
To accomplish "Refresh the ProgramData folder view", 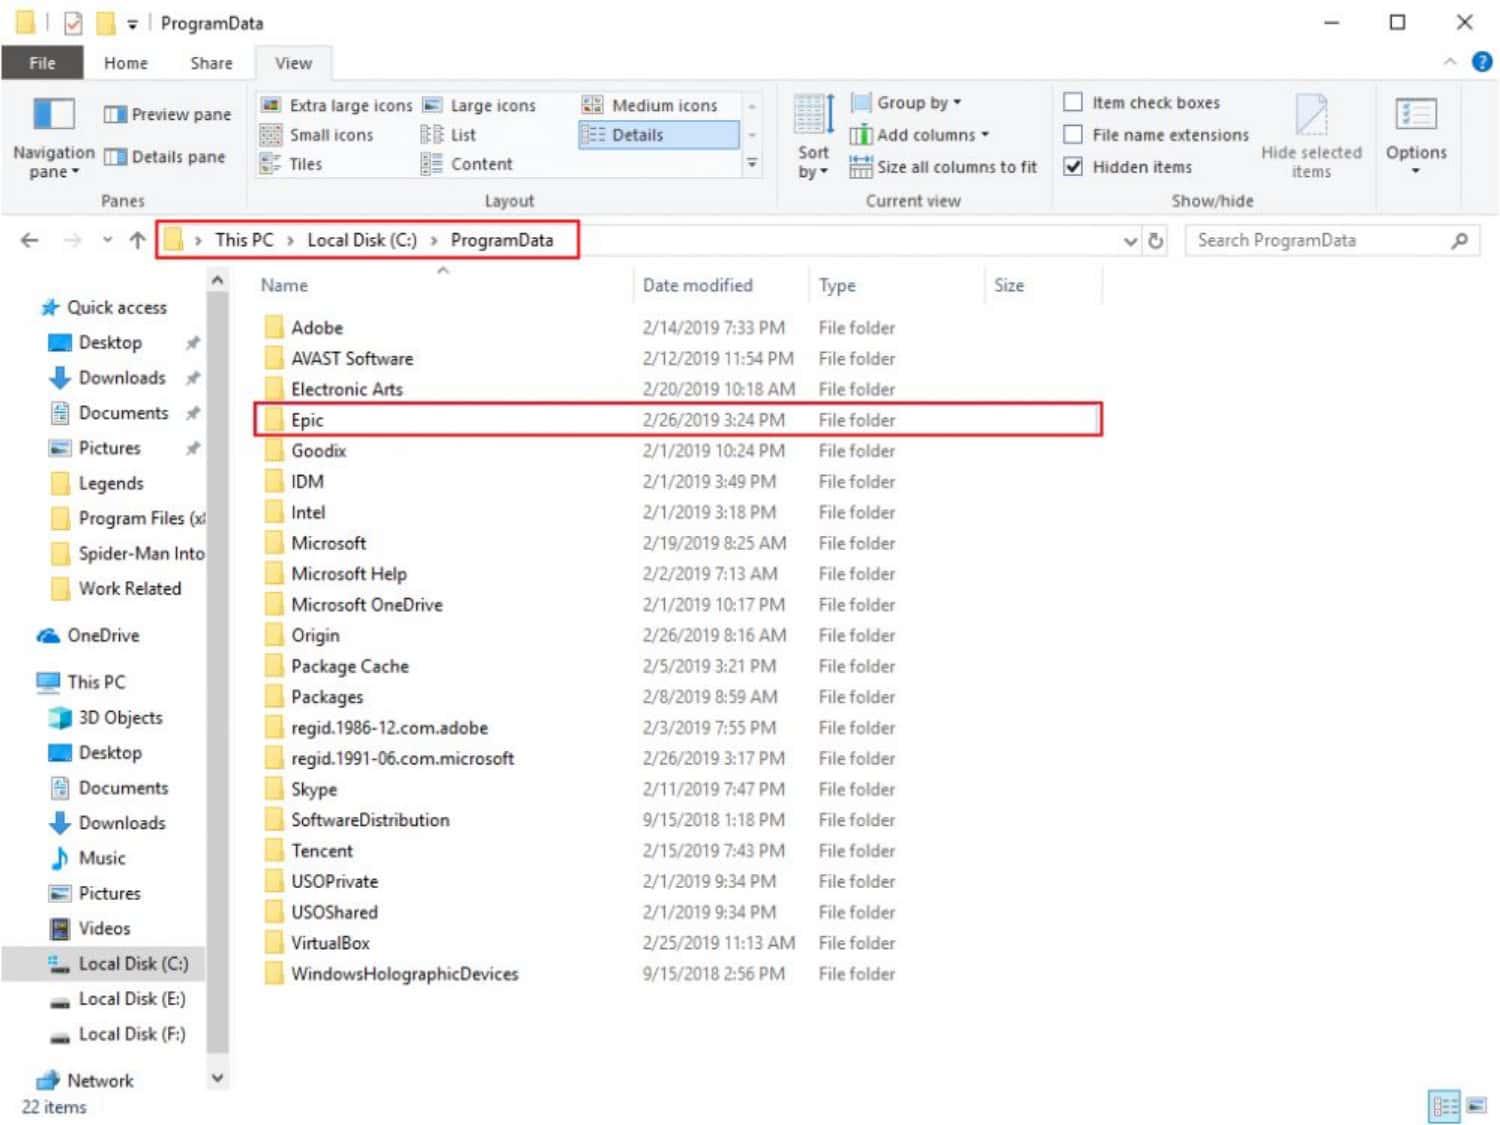I will coord(1156,240).
